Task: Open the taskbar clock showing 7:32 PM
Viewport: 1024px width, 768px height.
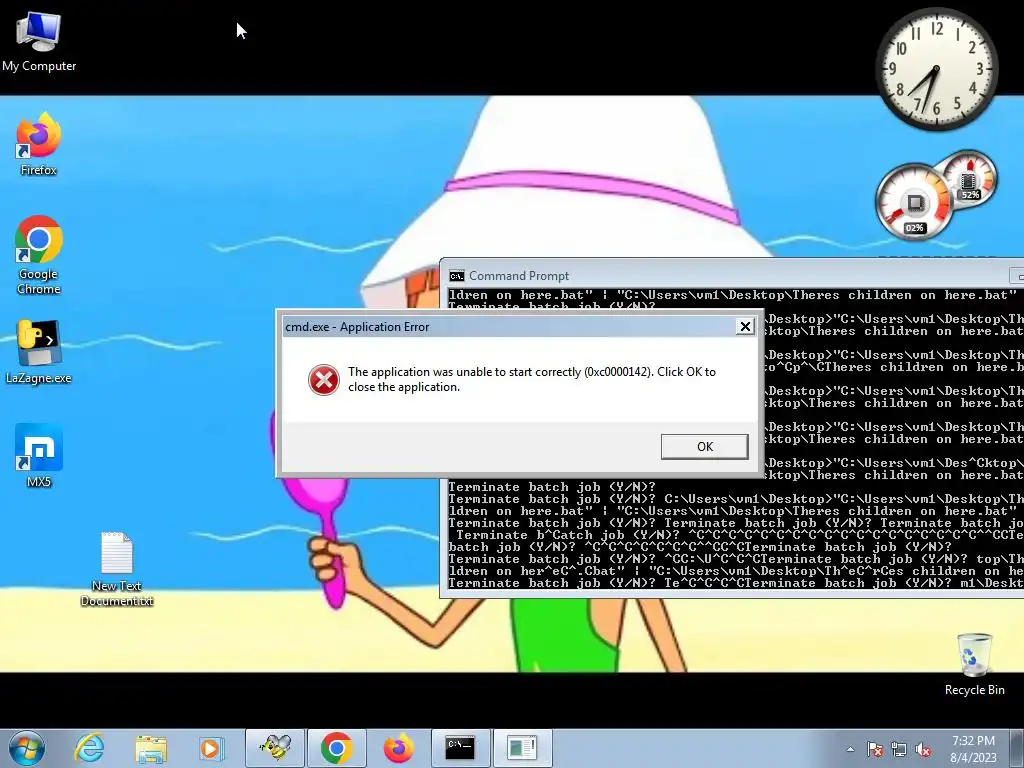Action: pyautogui.click(x=973, y=749)
